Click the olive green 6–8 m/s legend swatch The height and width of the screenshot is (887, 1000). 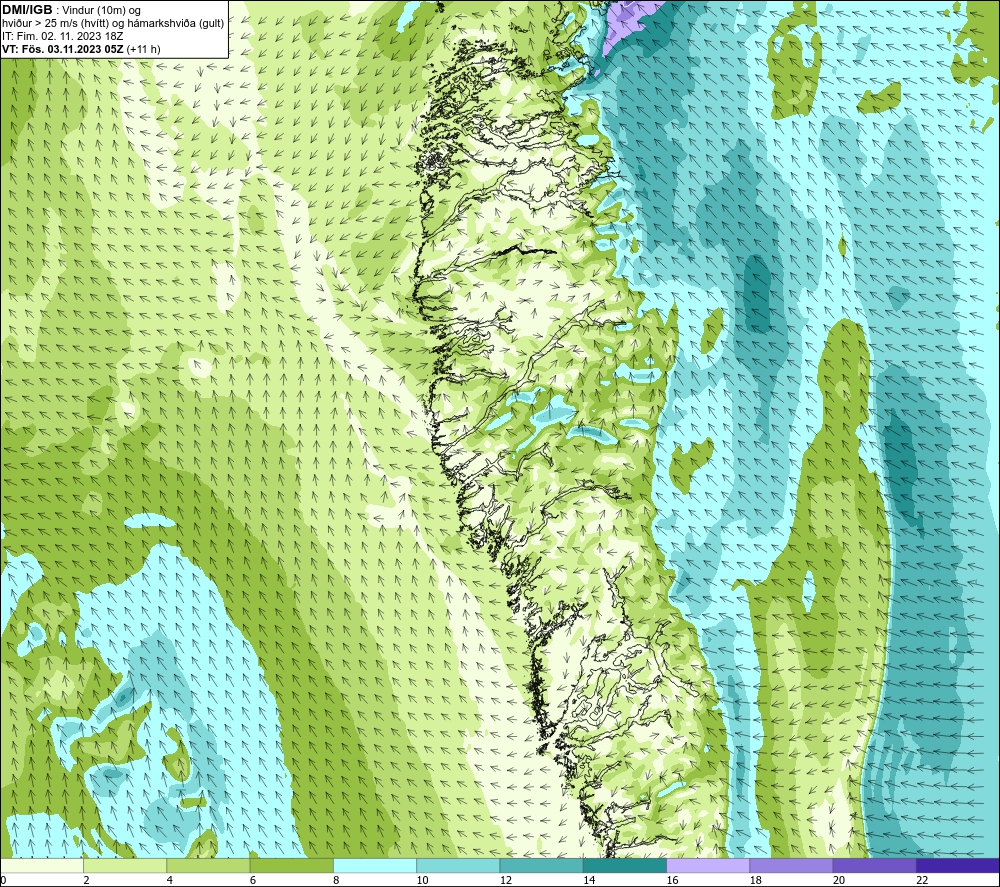pos(291,865)
